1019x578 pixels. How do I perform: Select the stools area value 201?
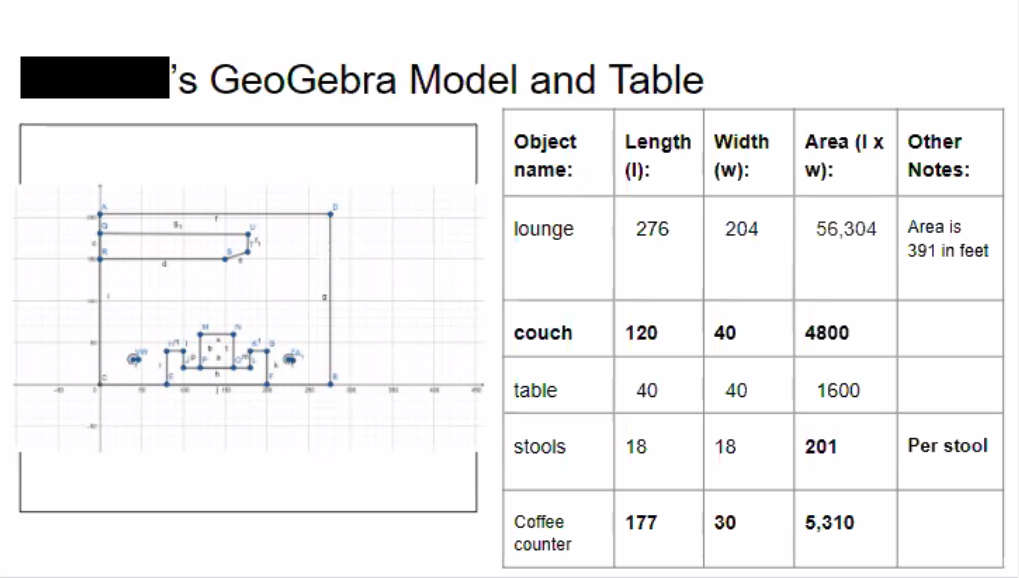(821, 447)
